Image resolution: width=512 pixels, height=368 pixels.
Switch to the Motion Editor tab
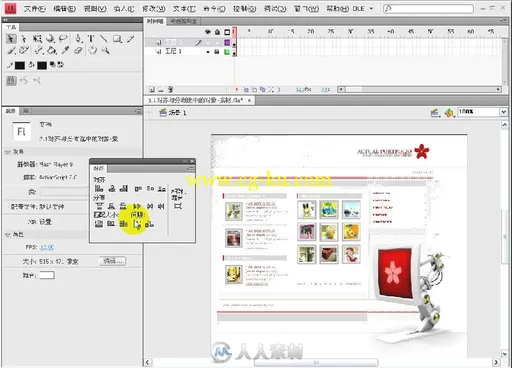pos(184,21)
